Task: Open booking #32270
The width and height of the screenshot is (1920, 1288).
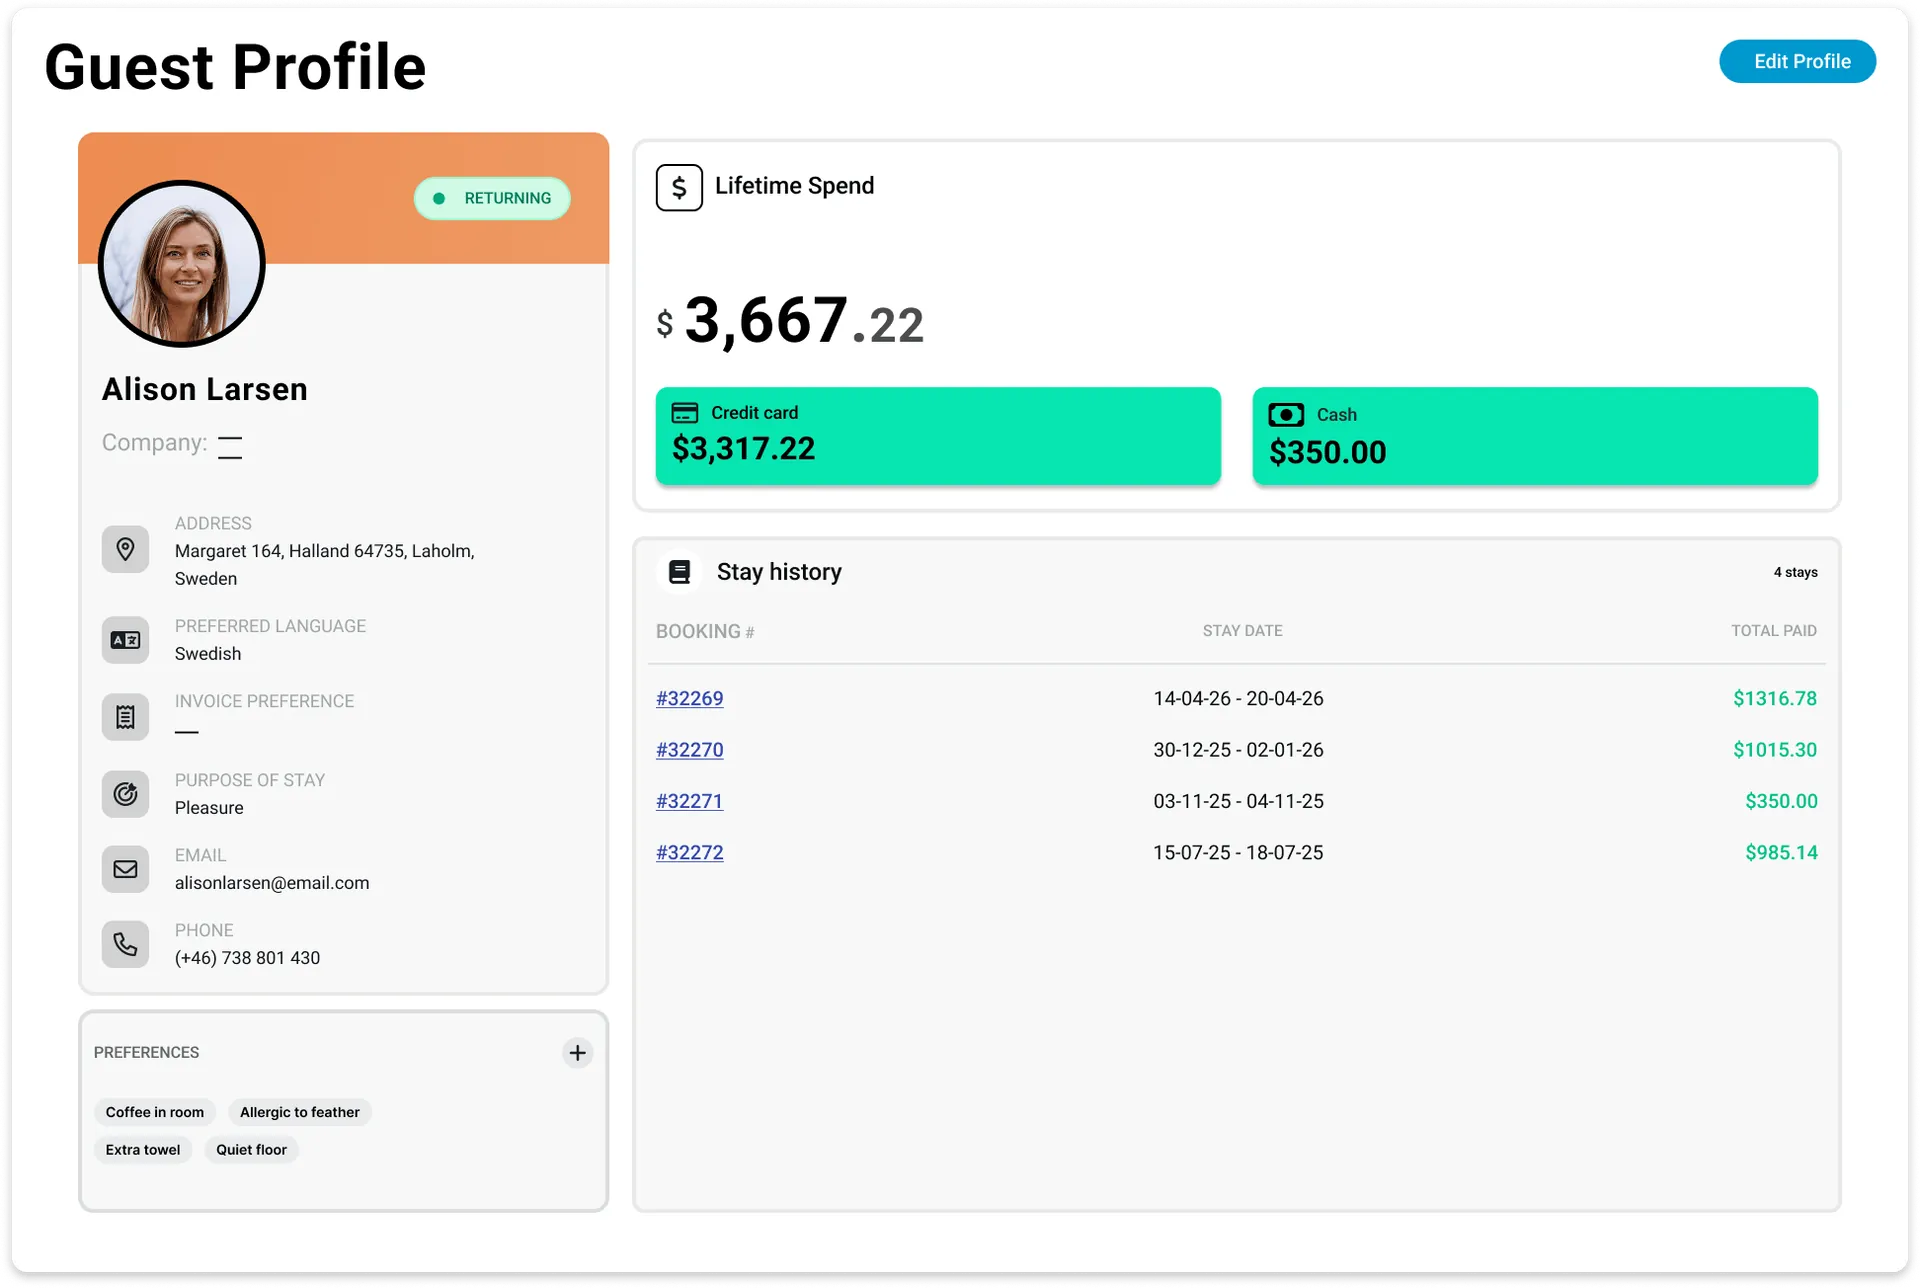Action: (x=689, y=750)
